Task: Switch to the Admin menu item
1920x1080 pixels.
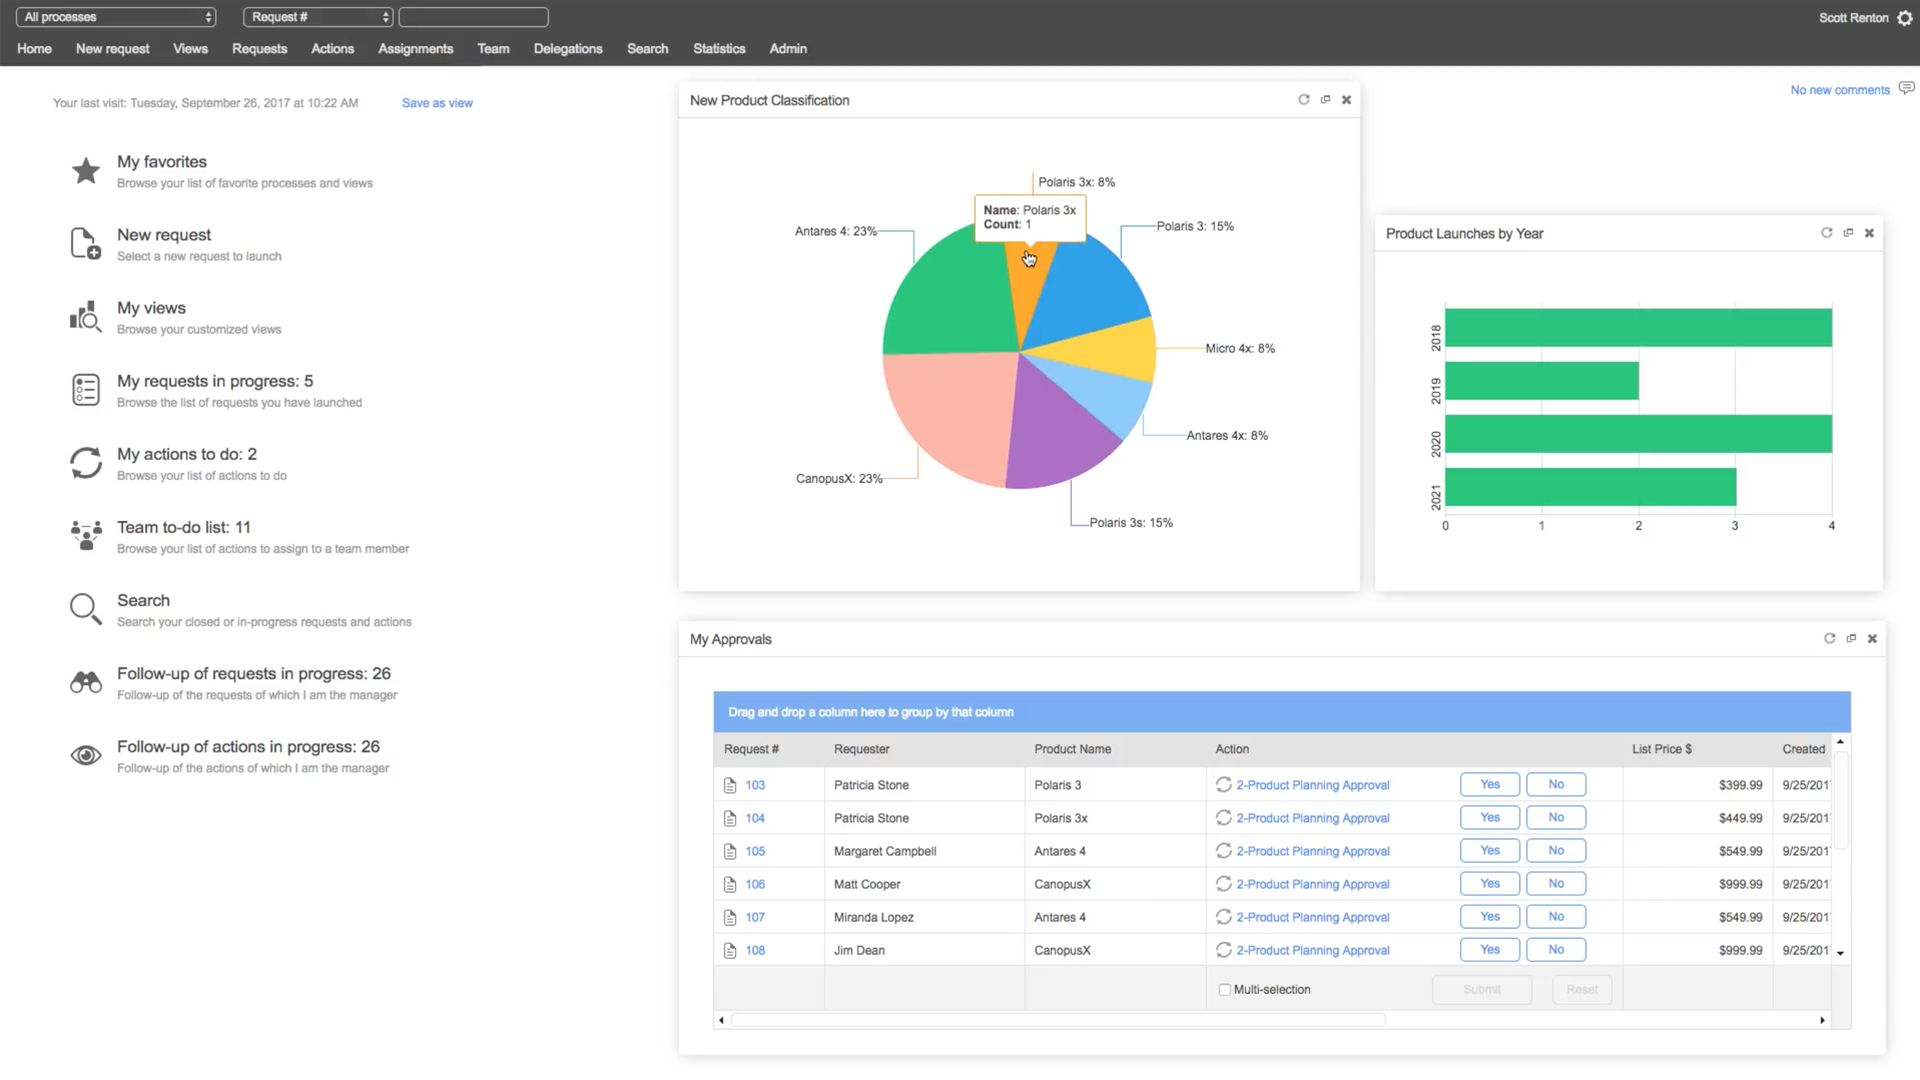Action: pos(788,48)
